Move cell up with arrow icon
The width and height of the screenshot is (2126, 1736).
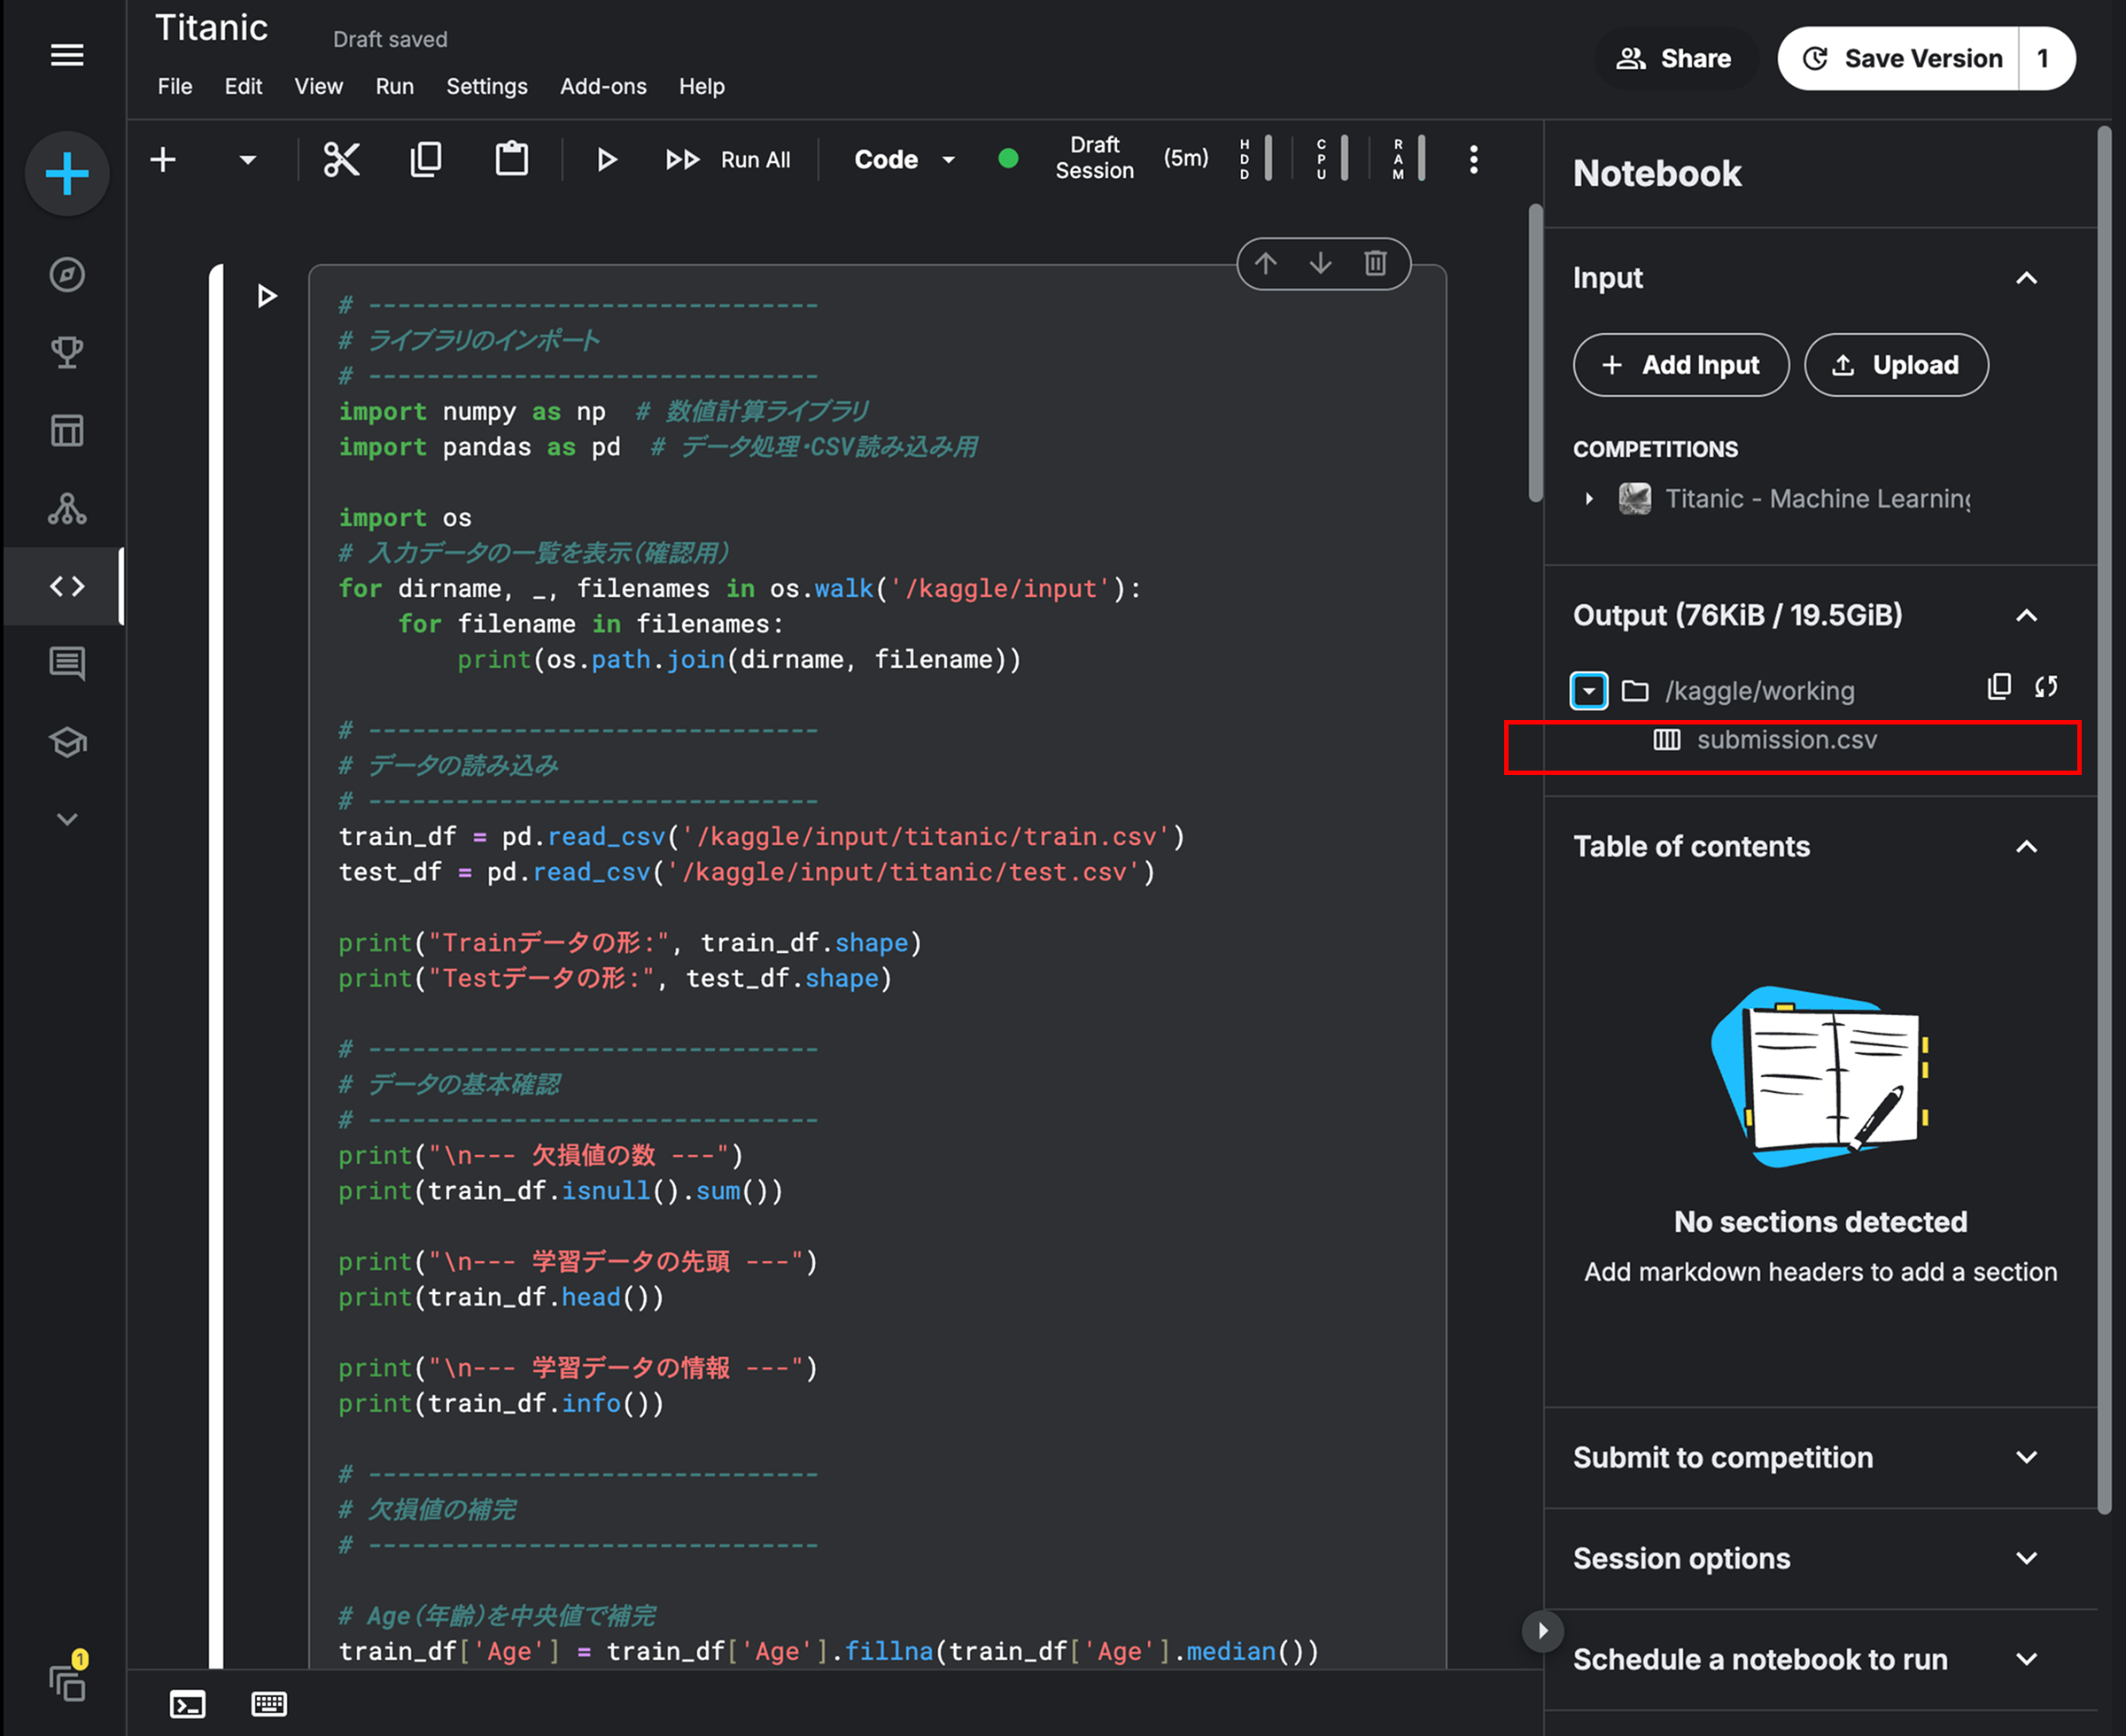click(x=1265, y=263)
